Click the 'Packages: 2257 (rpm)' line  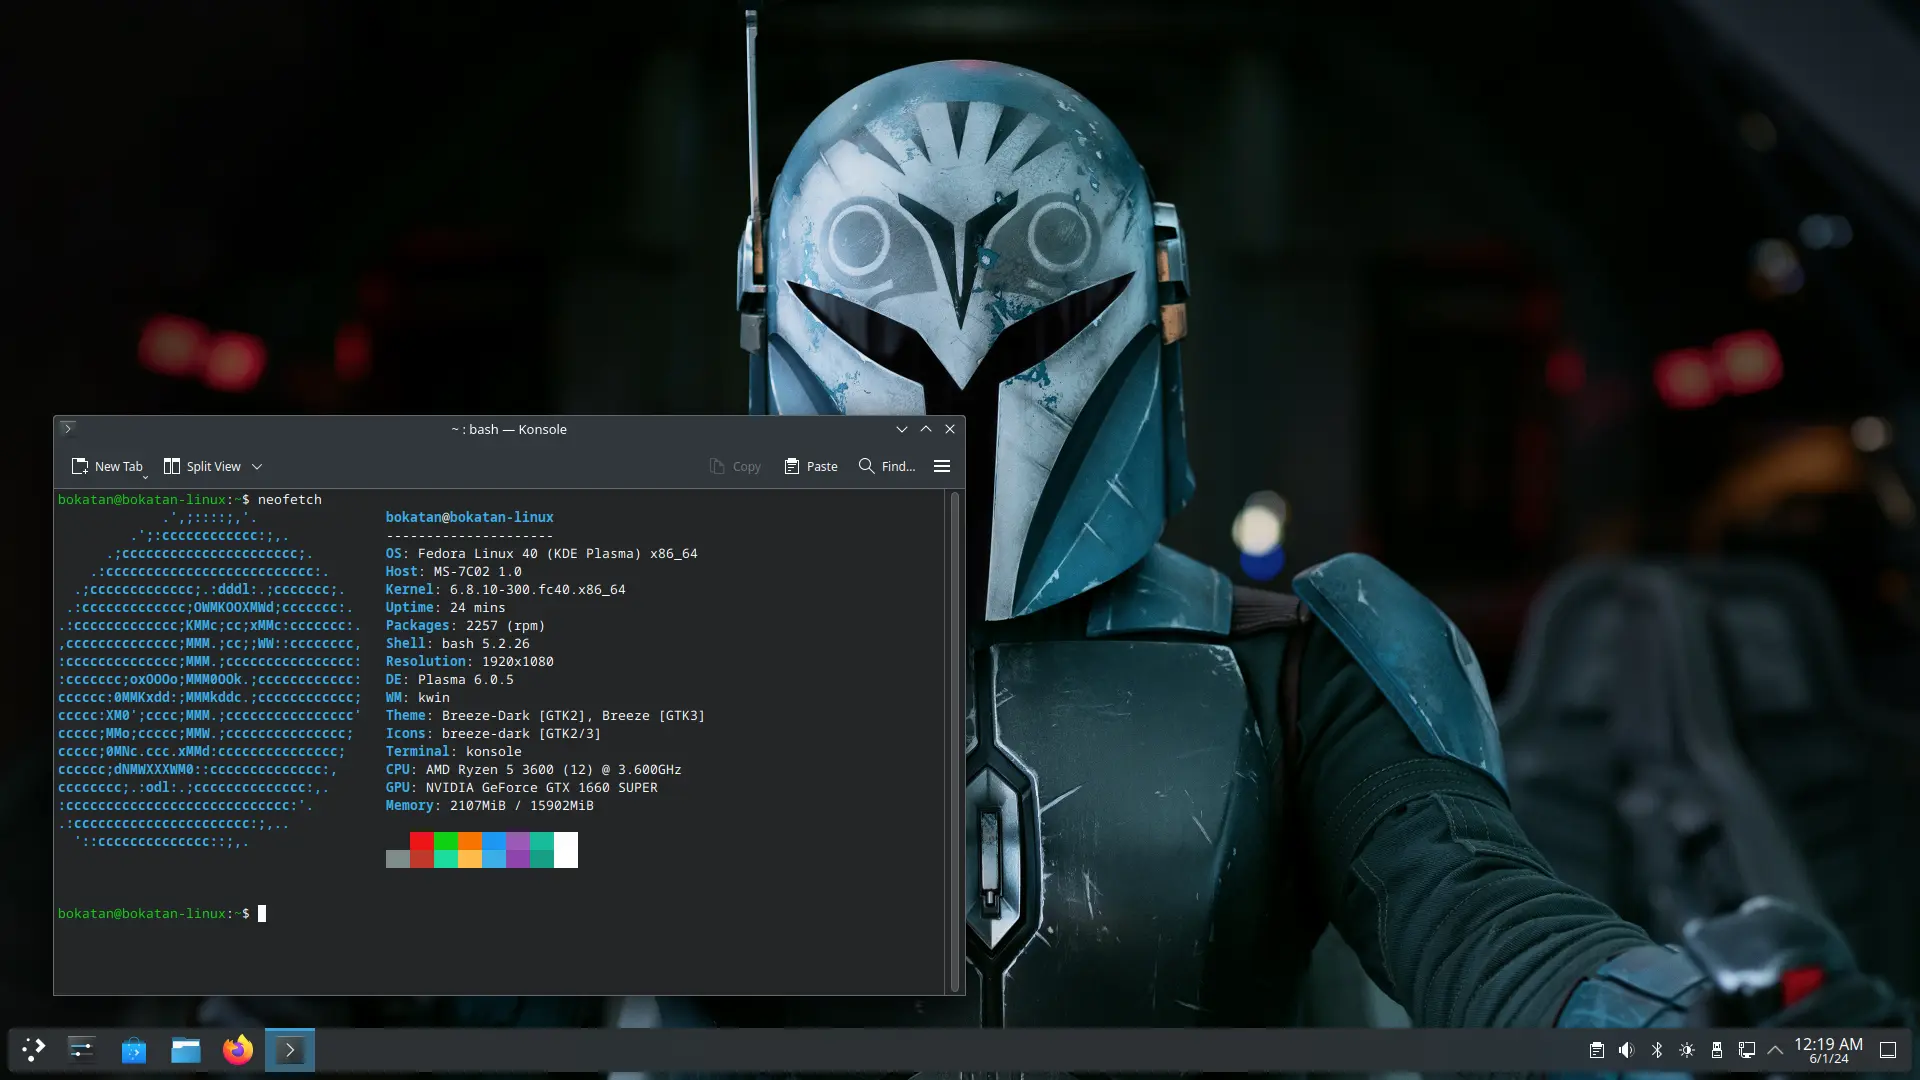pos(466,625)
